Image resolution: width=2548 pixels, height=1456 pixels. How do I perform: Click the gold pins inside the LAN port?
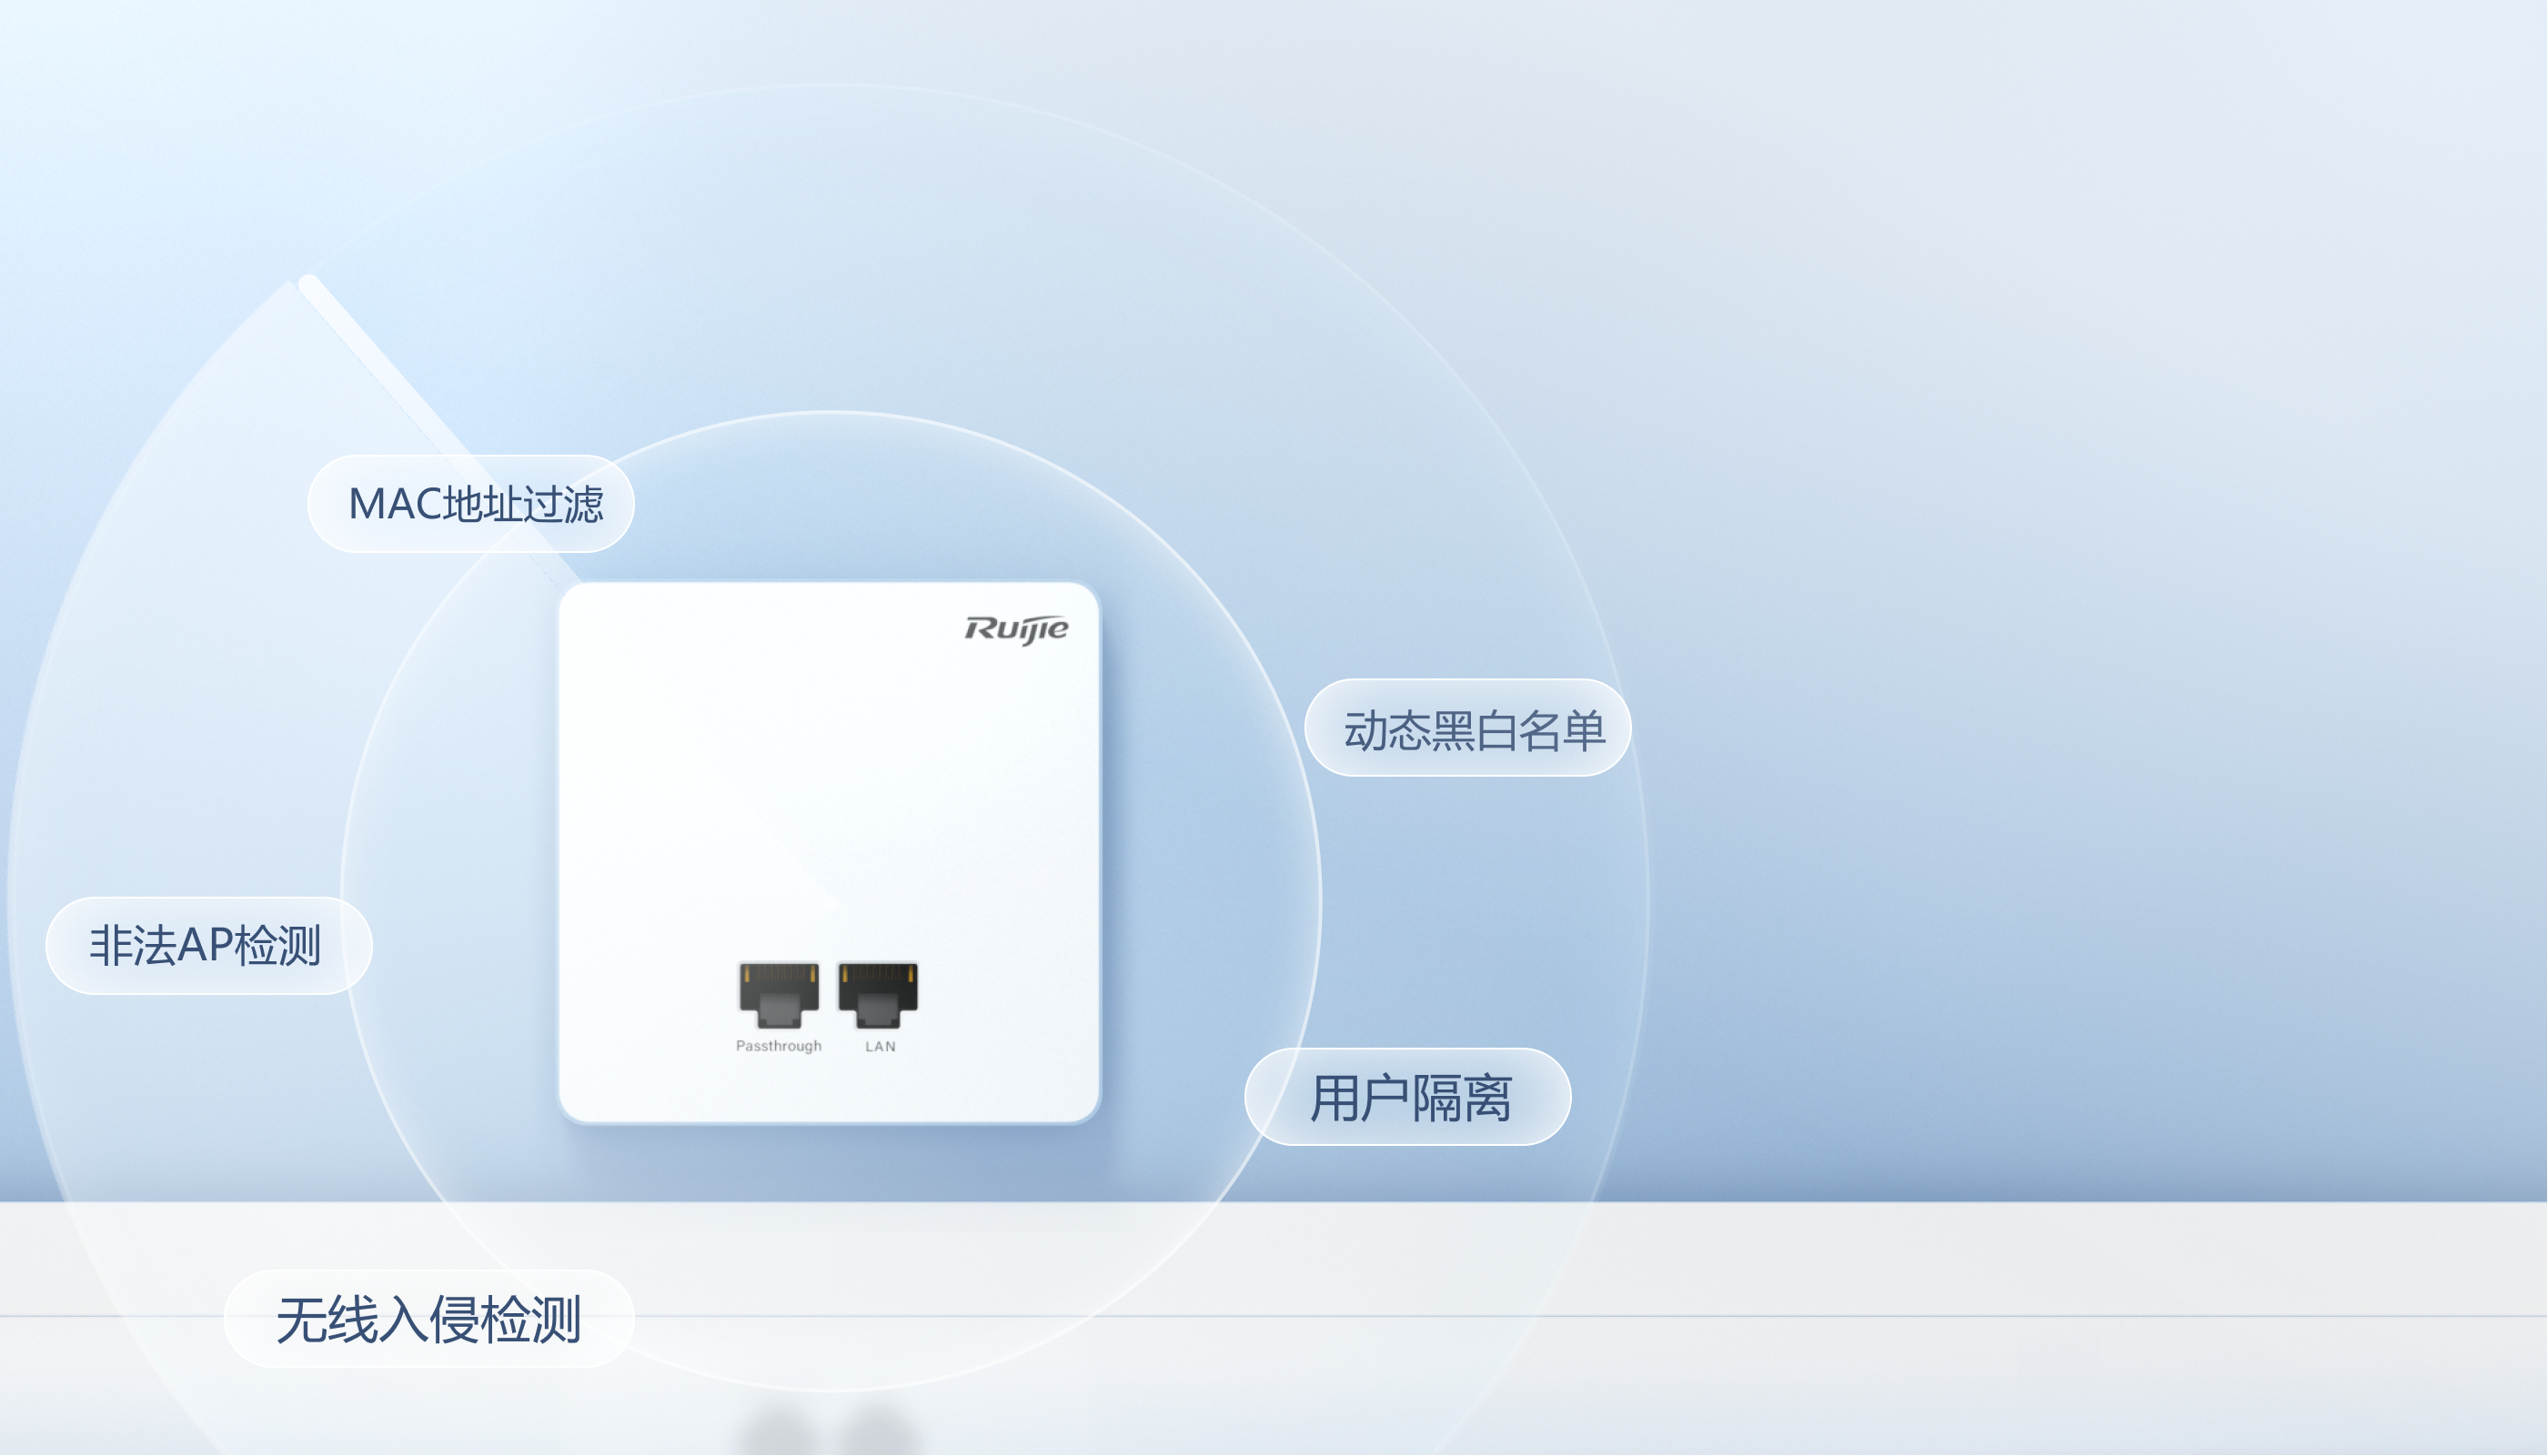878,973
